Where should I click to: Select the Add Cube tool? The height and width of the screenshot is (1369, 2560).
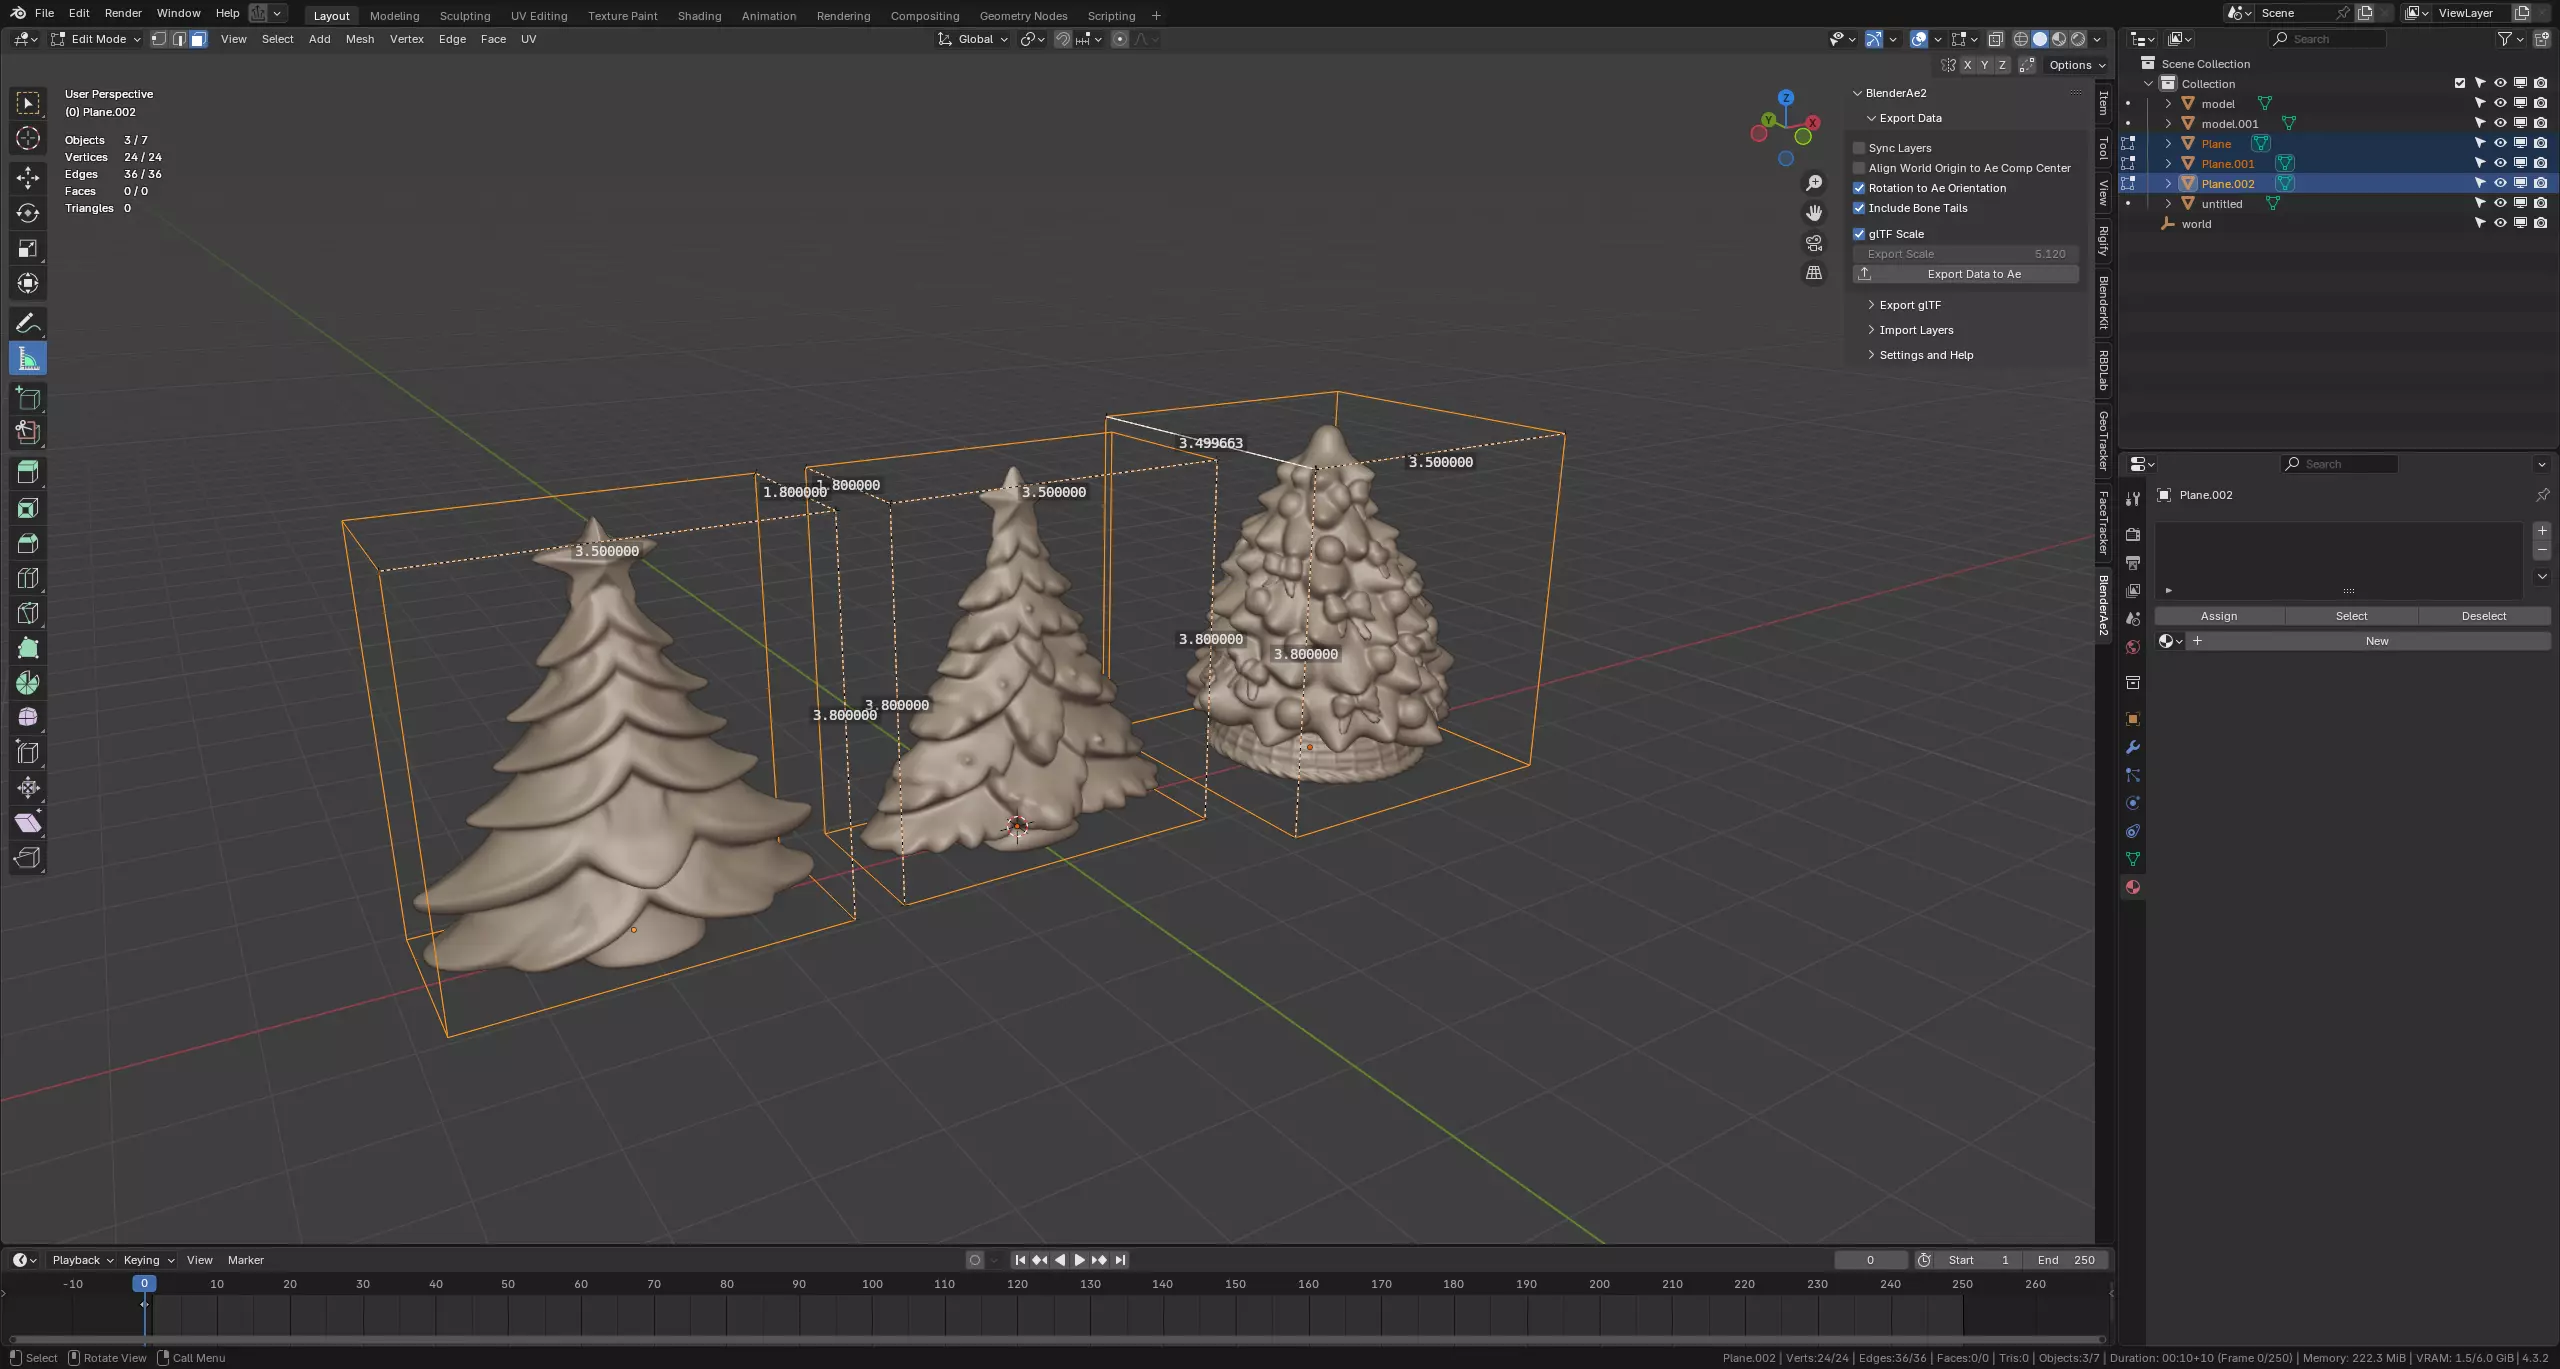coord(28,398)
